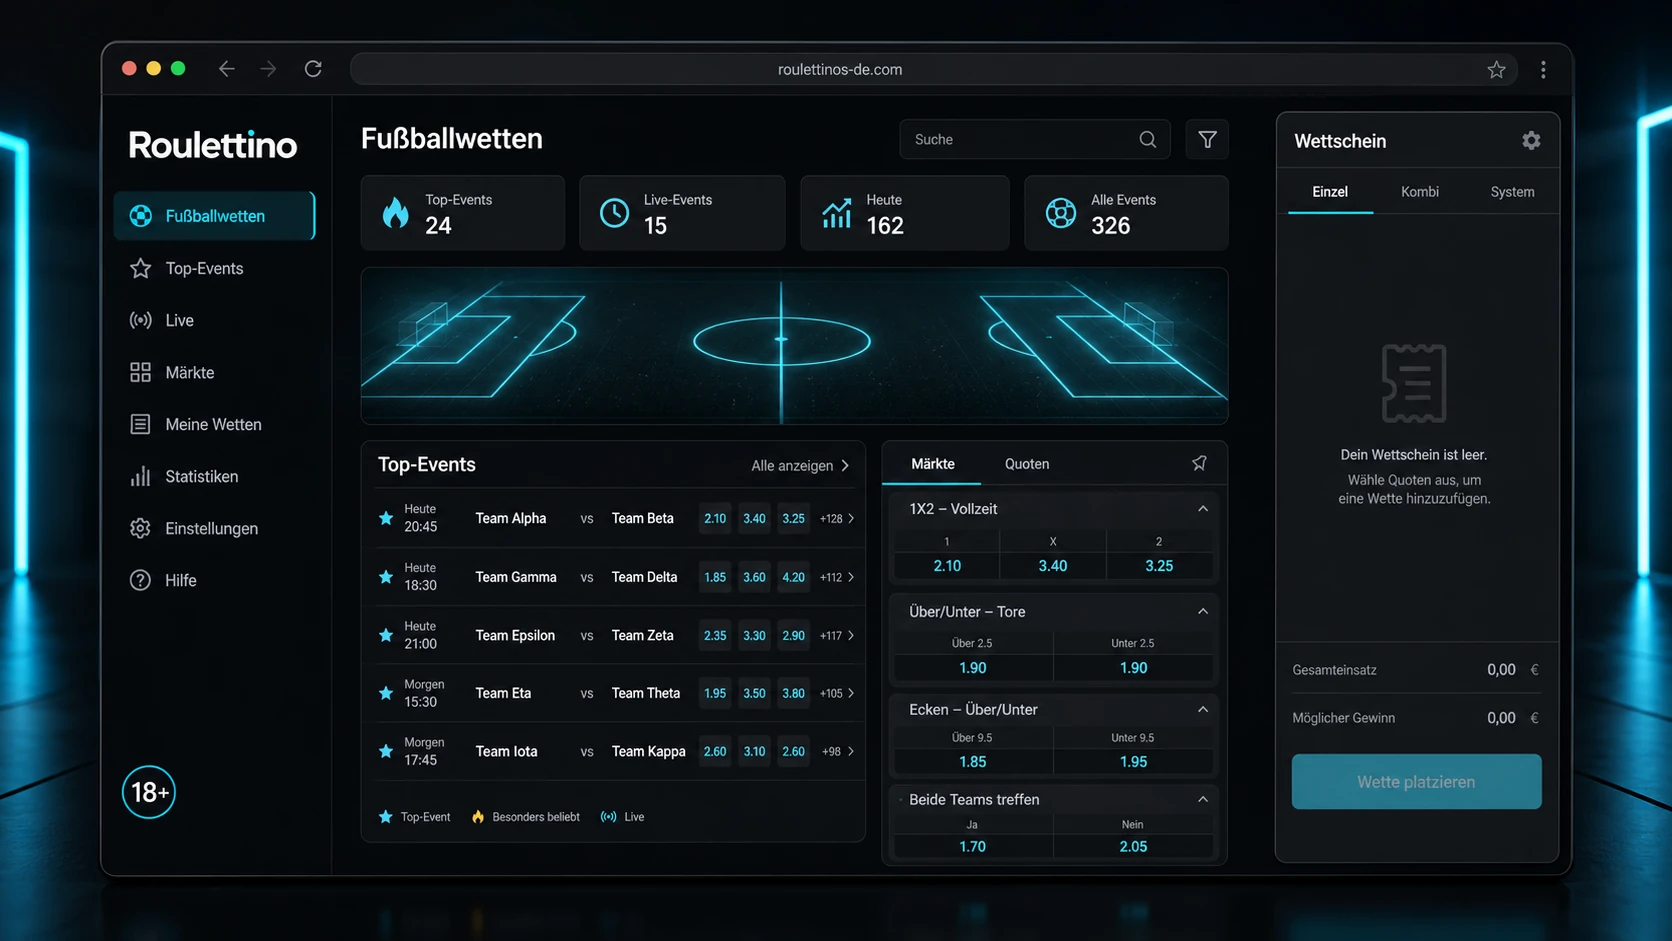The image size is (1672, 941).
Task: Pin markets panel with pin icon
Action: tap(1199, 463)
